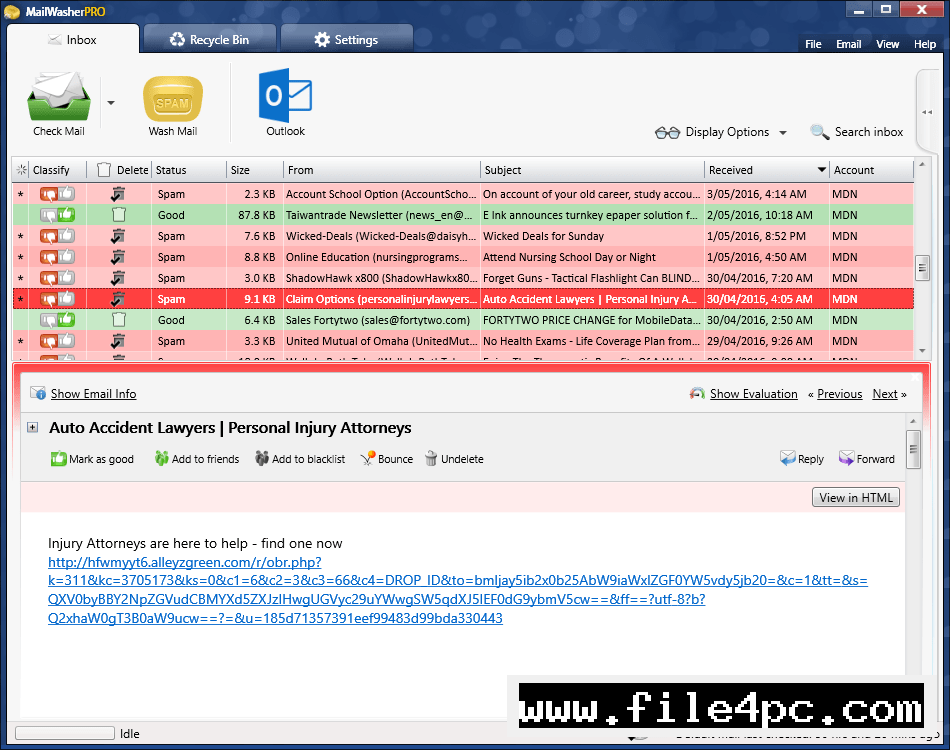Screen dimensions: 950x750
Task: Toggle classify thumbs for Online Education email
Action: [58, 257]
